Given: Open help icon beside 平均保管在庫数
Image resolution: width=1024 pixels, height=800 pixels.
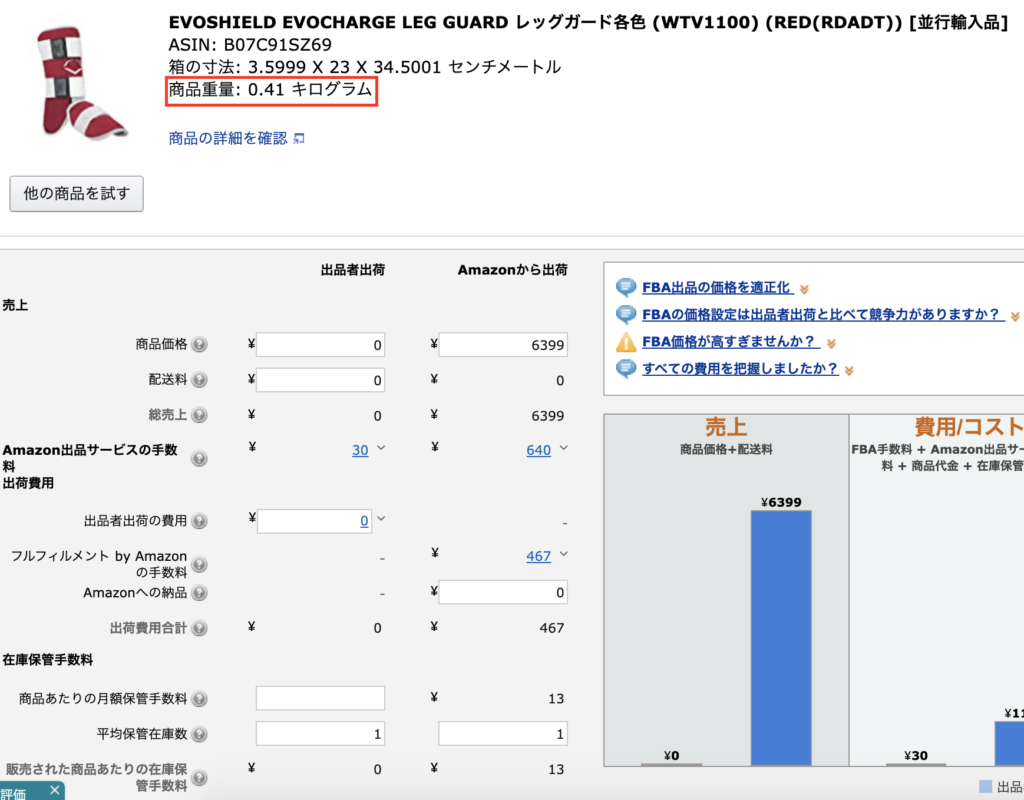Looking at the screenshot, I should 199,734.
